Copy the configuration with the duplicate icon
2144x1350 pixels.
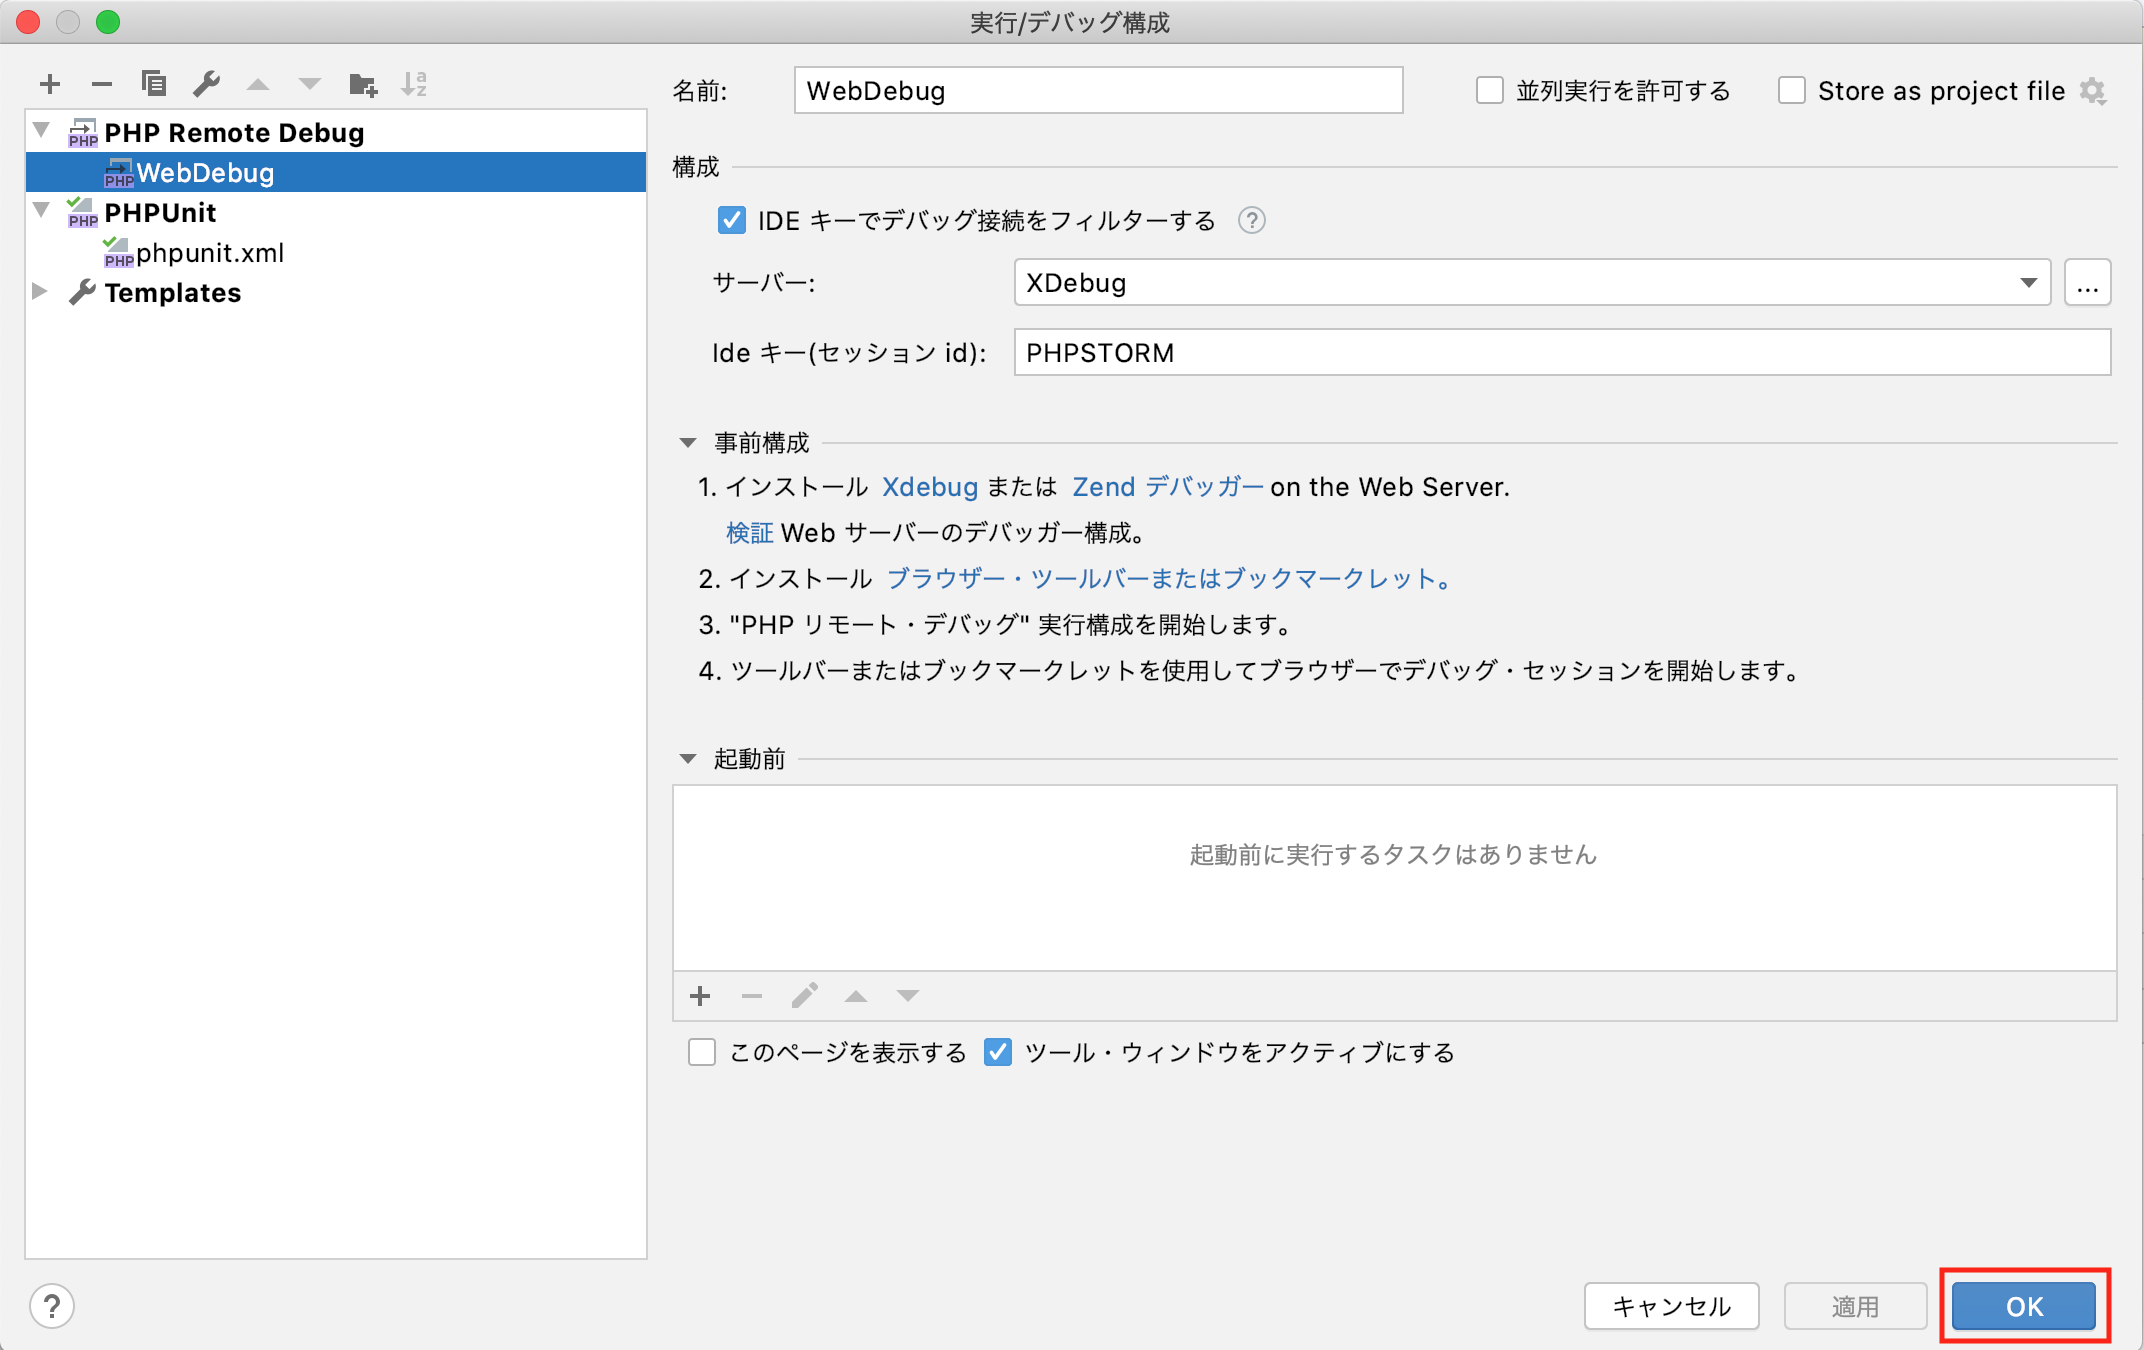pos(154,84)
